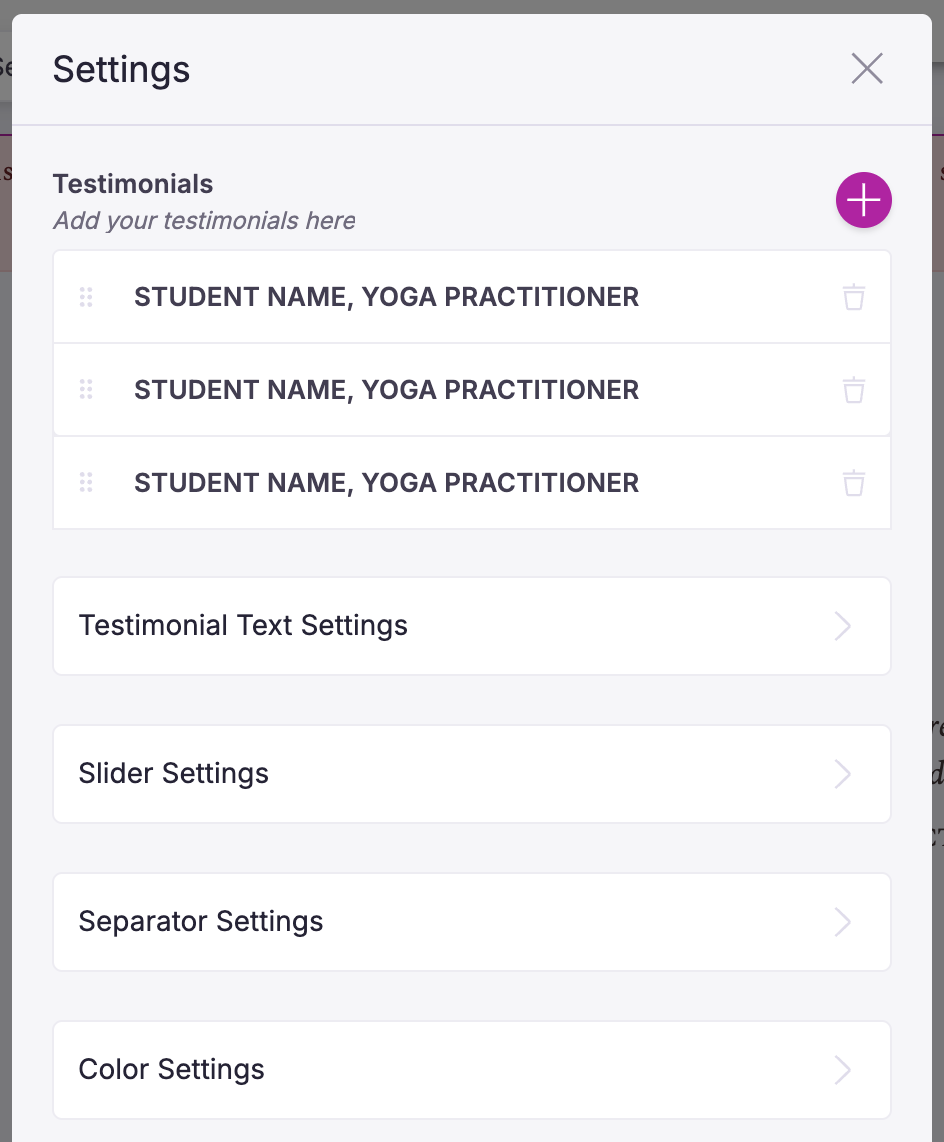Open Testimonial Text Settings section
The width and height of the screenshot is (944, 1142).
243,626
